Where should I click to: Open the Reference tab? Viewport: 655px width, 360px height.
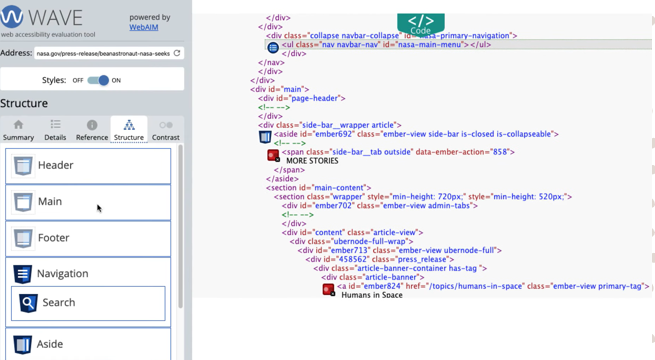point(92,130)
